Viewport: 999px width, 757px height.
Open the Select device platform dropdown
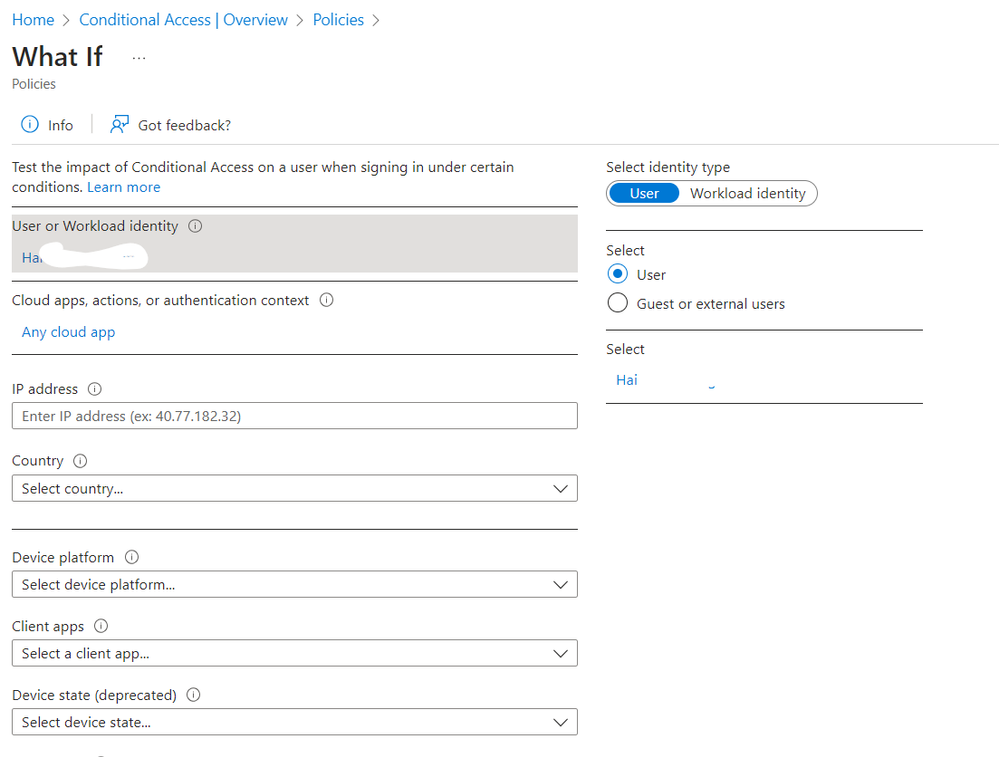tap(294, 584)
